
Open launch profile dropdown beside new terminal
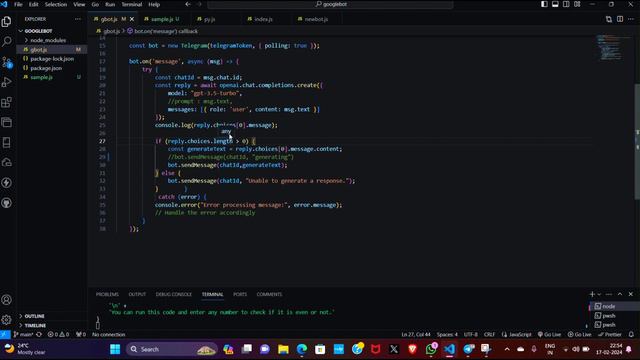click(x=599, y=294)
